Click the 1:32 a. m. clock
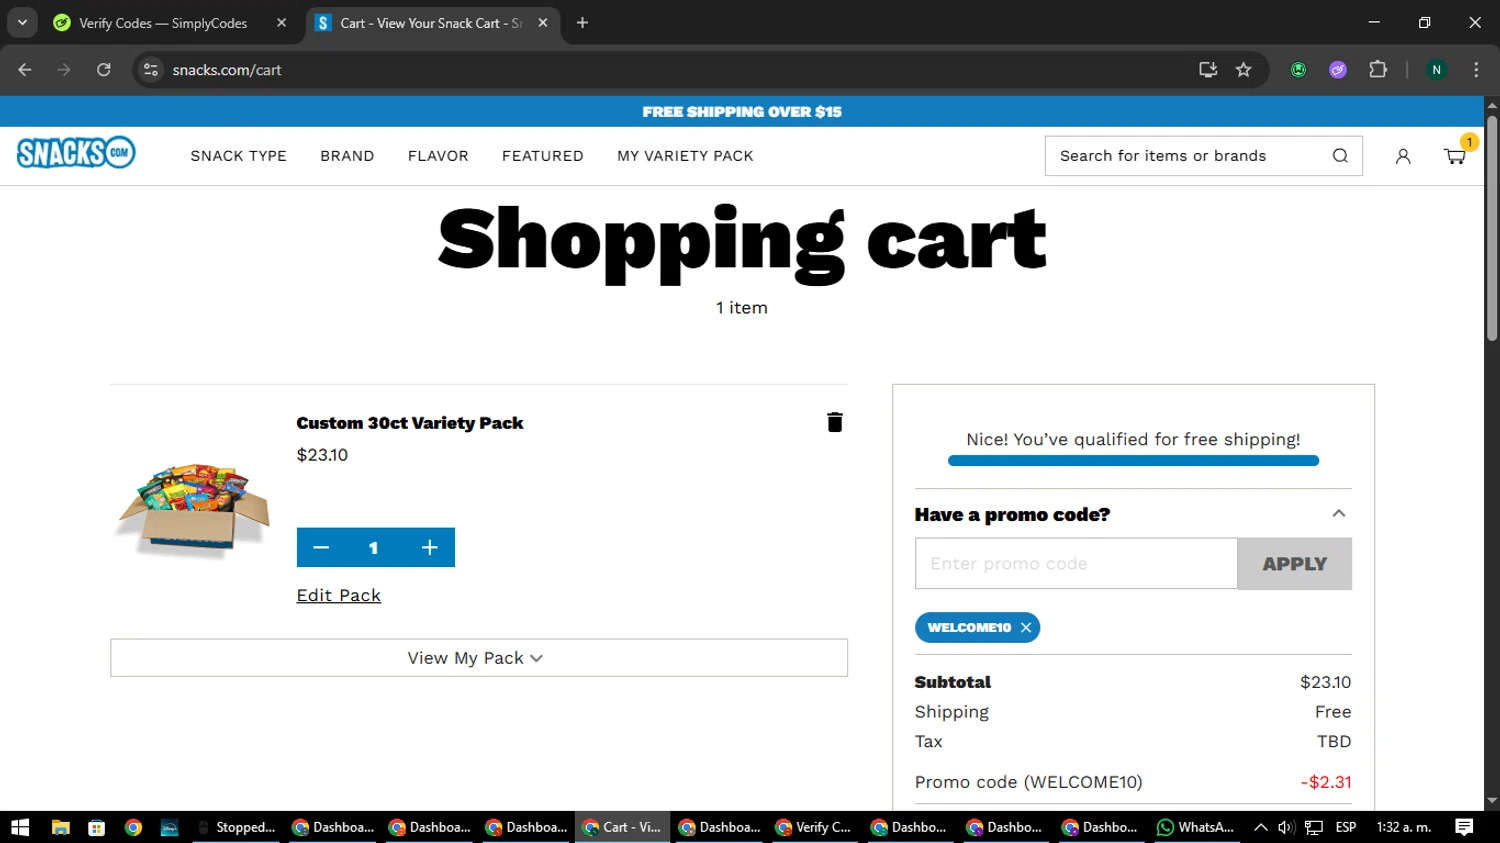This screenshot has height=843, width=1500. (1404, 827)
